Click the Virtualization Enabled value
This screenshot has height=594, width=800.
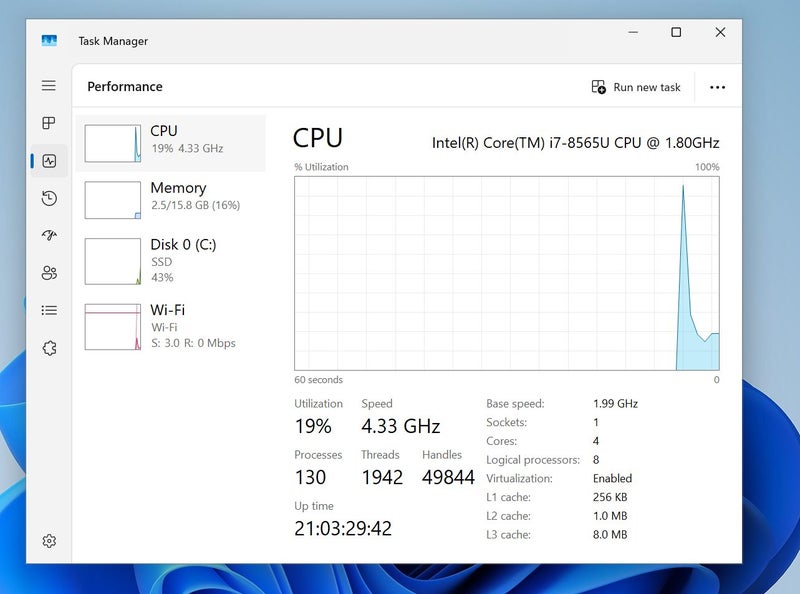612,479
